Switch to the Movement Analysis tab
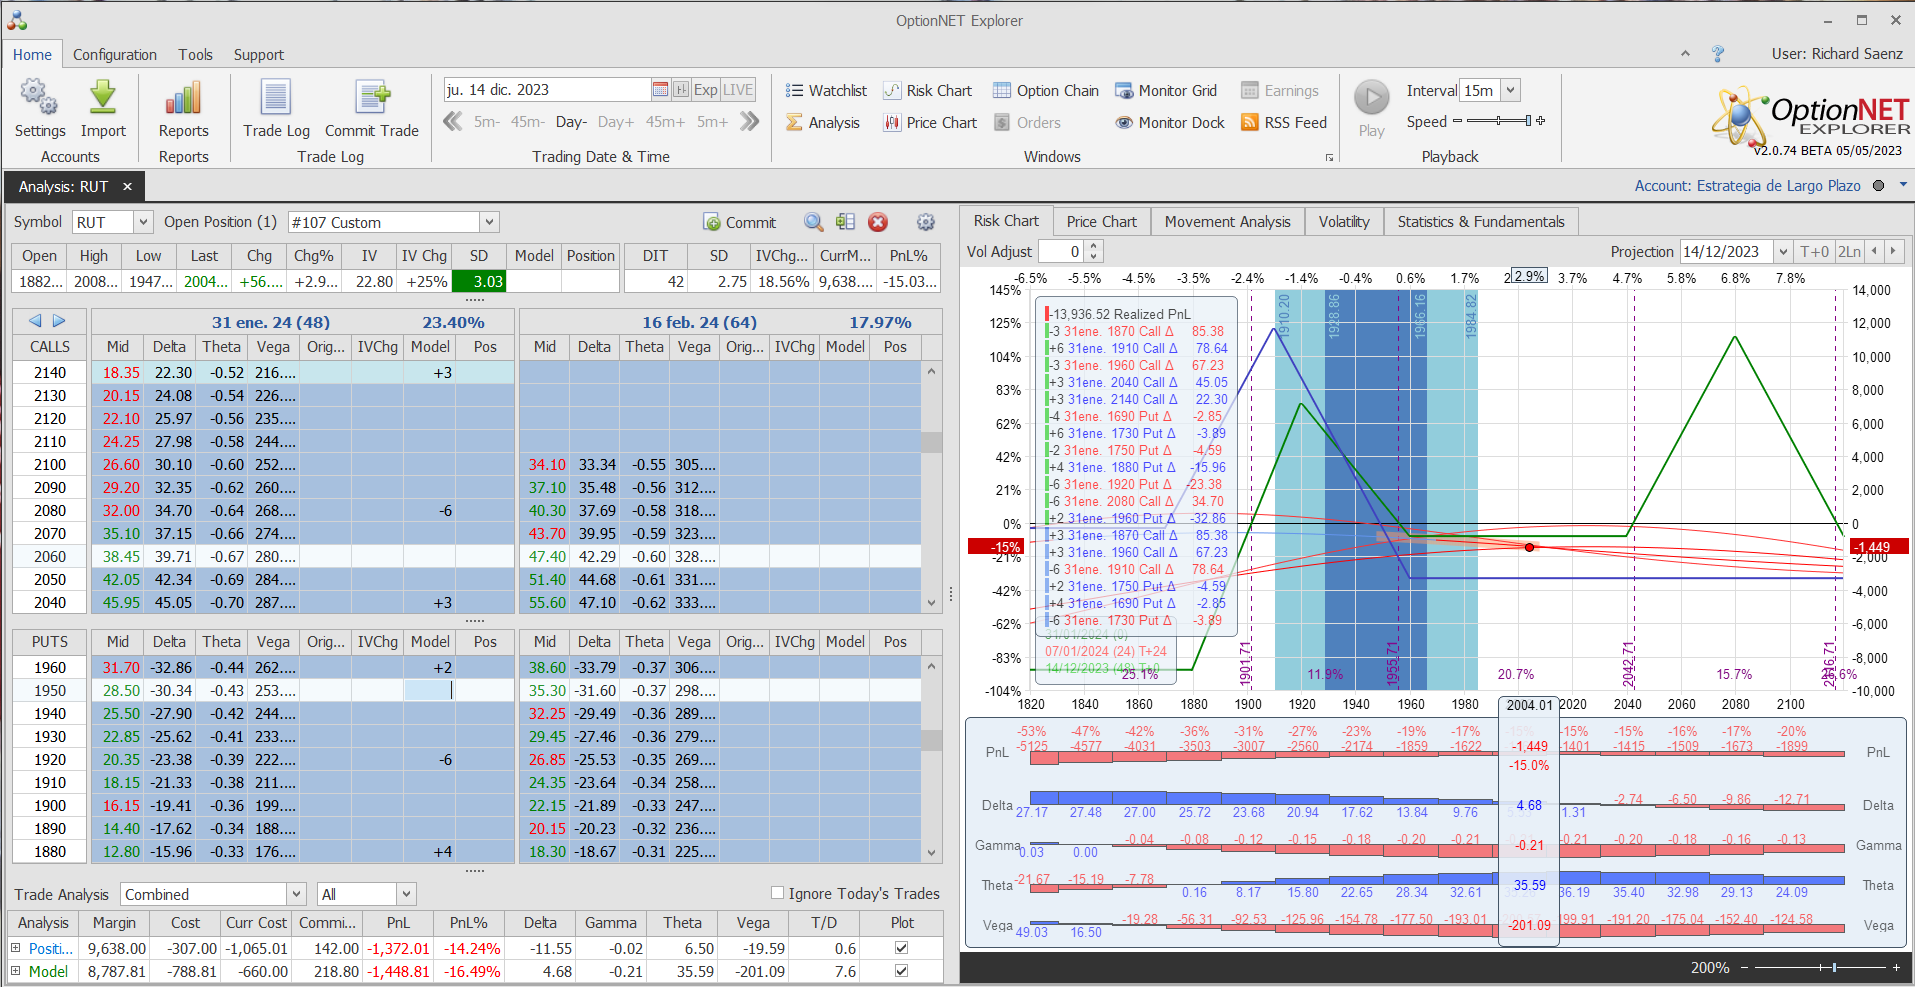The width and height of the screenshot is (1915, 987). (1227, 221)
